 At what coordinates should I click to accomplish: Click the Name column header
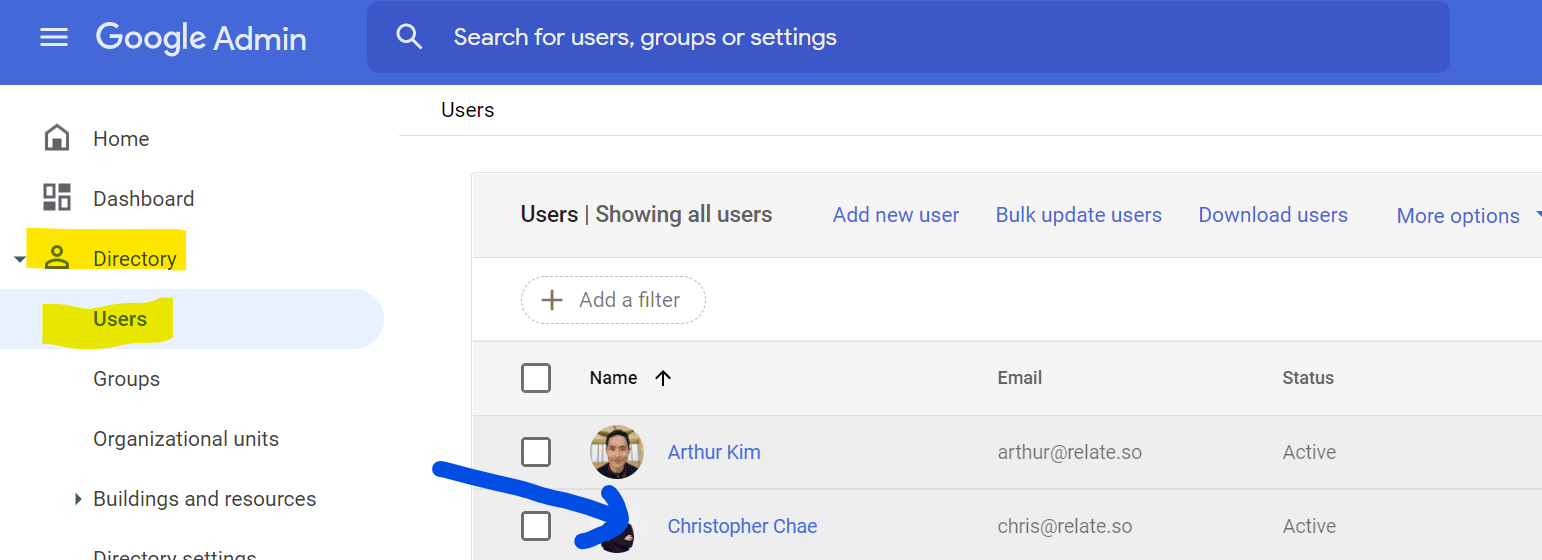pos(613,378)
